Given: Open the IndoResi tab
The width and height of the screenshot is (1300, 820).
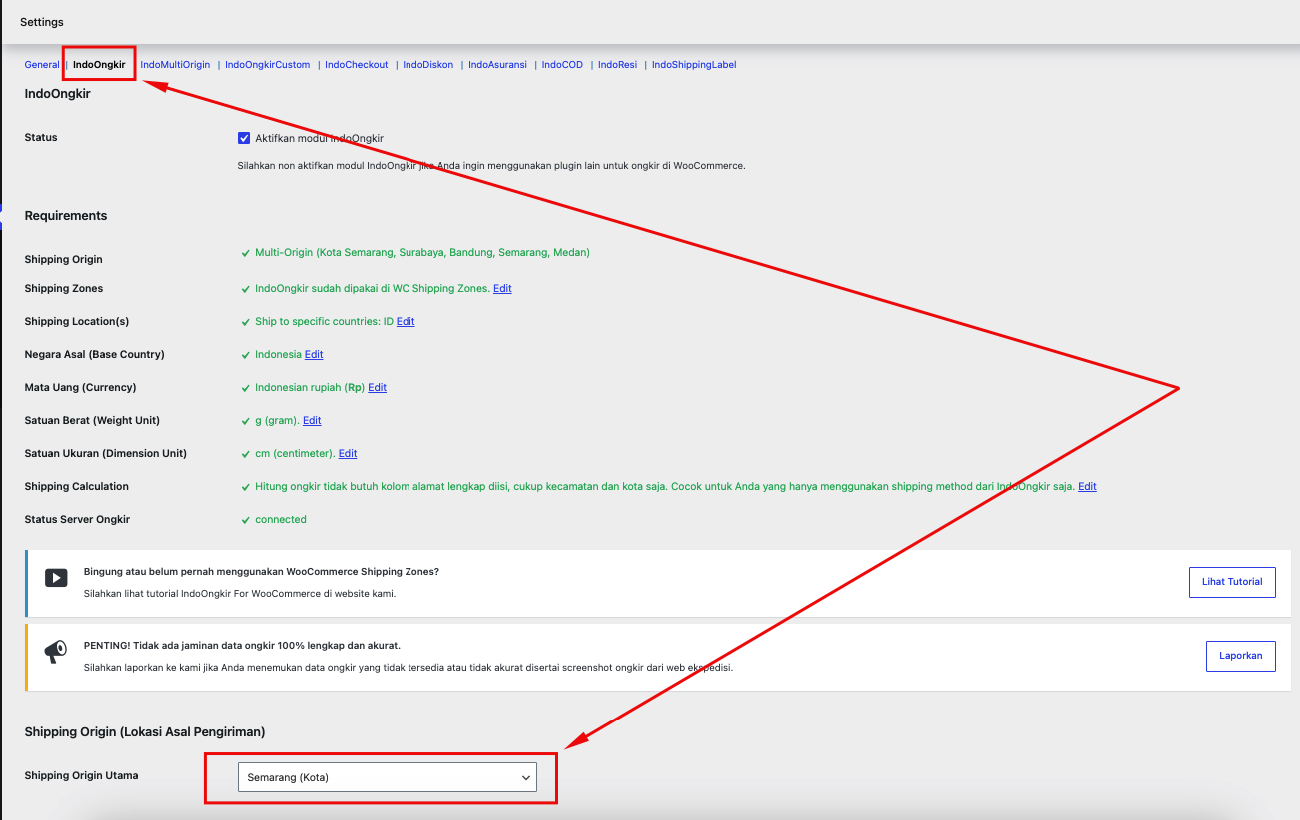Looking at the screenshot, I should point(617,65).
